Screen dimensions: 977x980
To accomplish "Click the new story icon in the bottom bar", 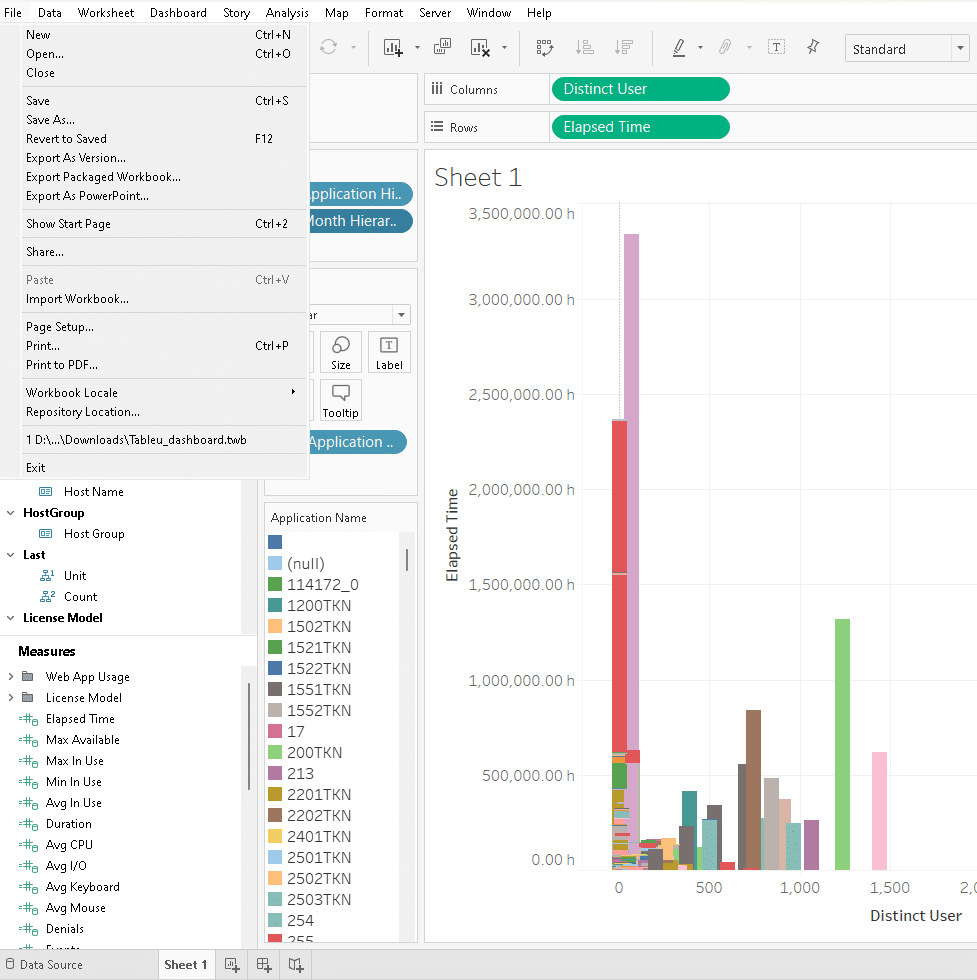I will pos(296,965).
